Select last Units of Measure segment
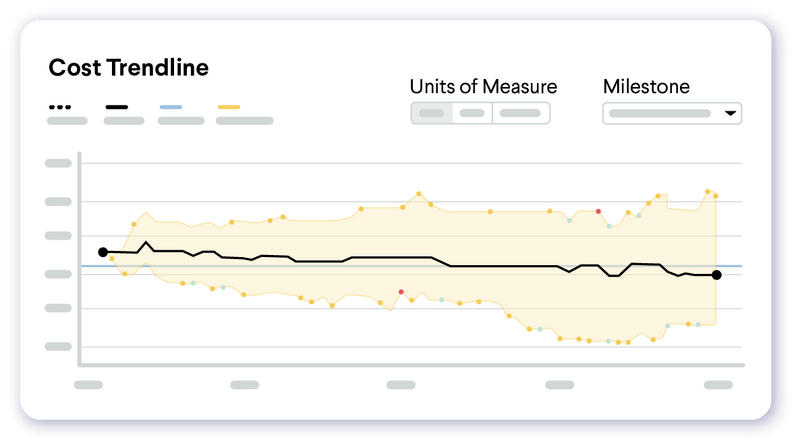Image resolution: width=800 pixels, height=448 pixels. [521, 113]
